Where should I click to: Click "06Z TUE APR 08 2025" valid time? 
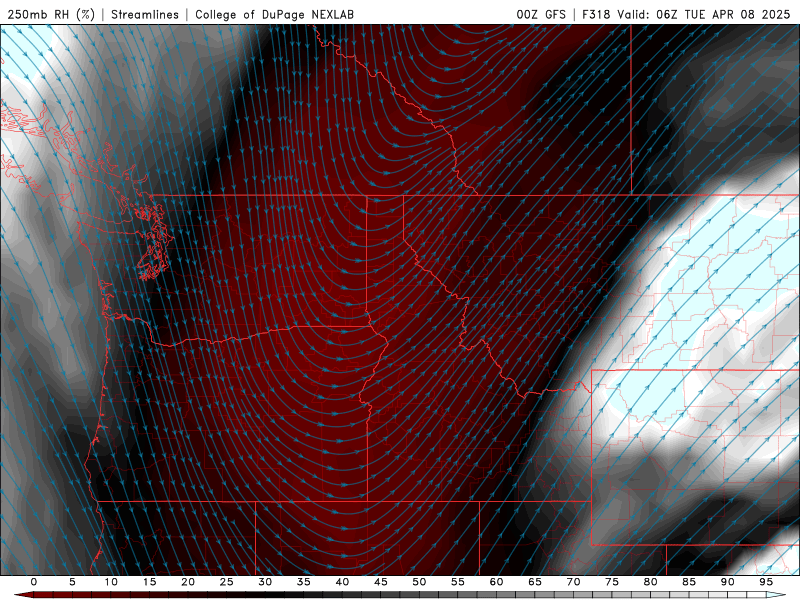tap(723, 14)
